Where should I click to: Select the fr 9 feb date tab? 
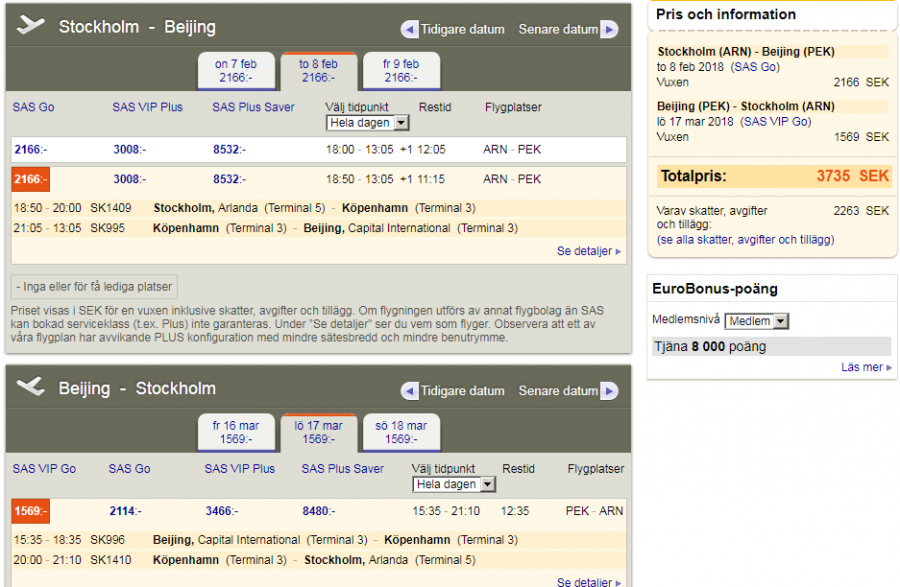(401, 71)
